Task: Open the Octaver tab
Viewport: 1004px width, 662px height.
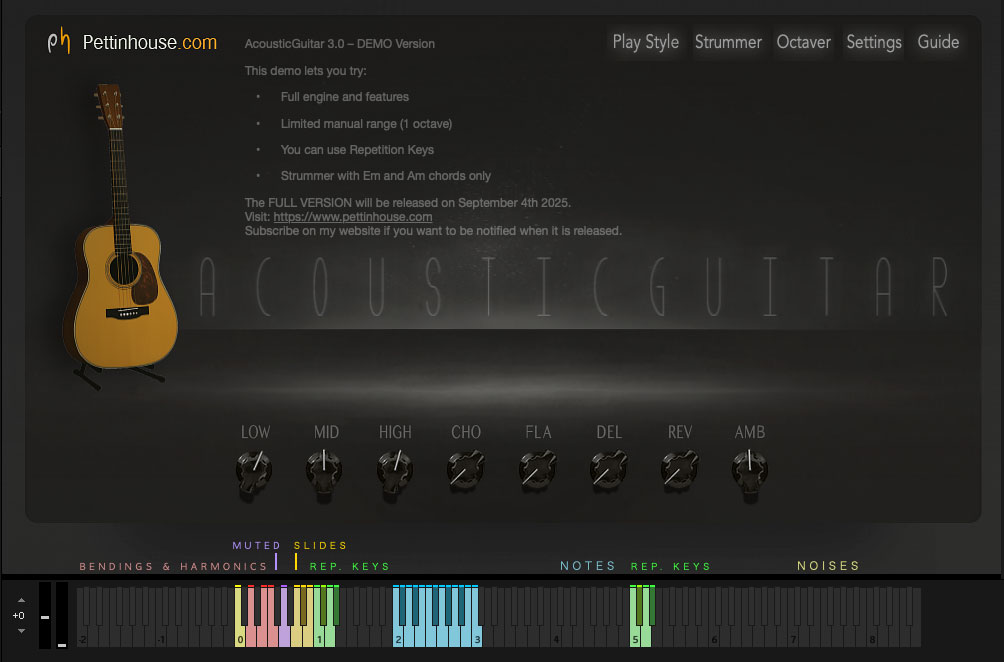Action: (804, 43)
